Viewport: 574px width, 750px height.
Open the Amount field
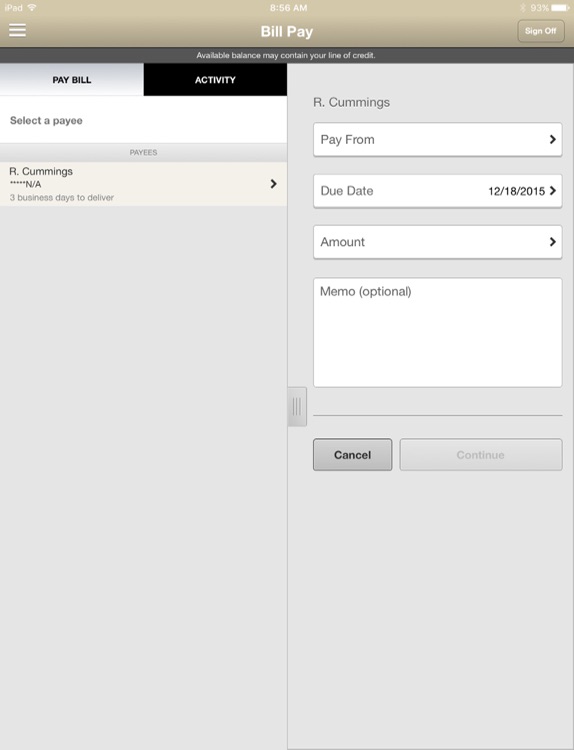click(437, 242)
